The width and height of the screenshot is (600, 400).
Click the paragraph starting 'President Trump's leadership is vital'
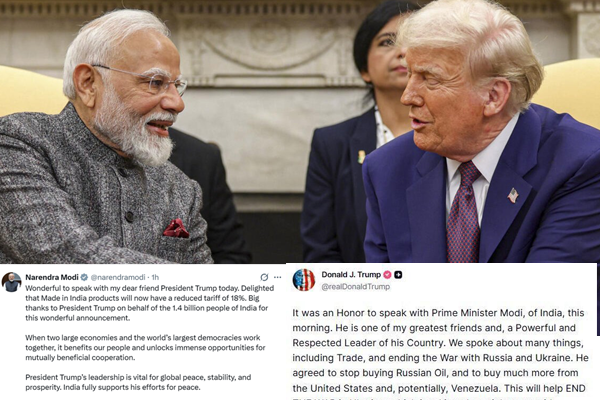(x=138, y=382)
